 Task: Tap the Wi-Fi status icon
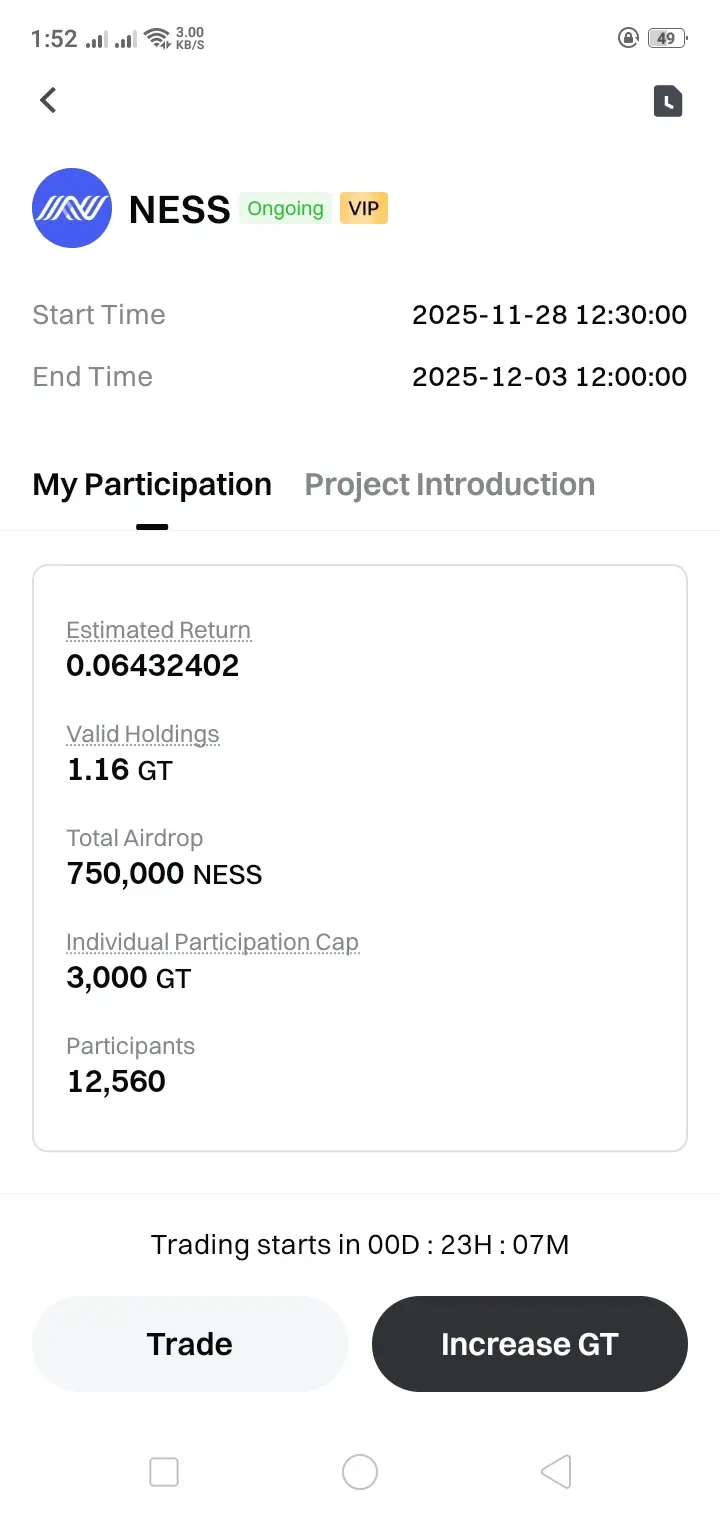pos(157,39)
